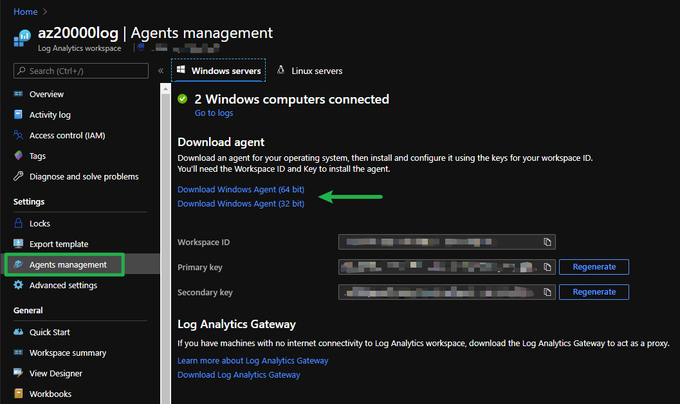
Task: Open Advanced settings item
Action: click(63, 285)
